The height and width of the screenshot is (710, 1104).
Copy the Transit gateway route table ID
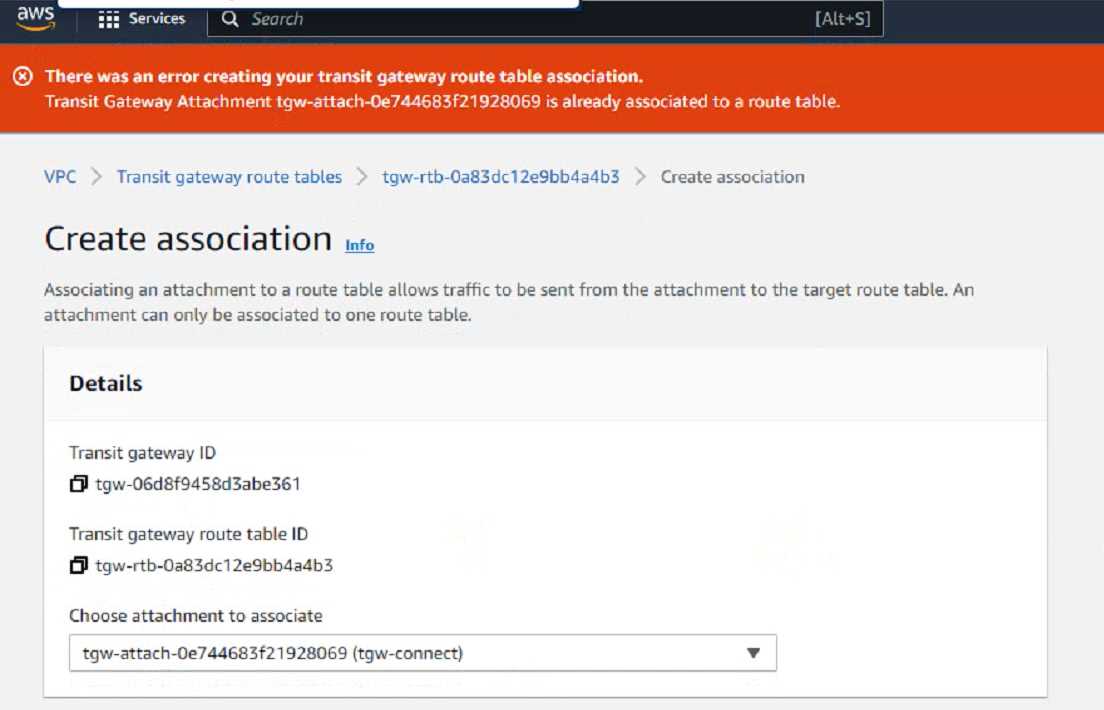tap(79, 566)
